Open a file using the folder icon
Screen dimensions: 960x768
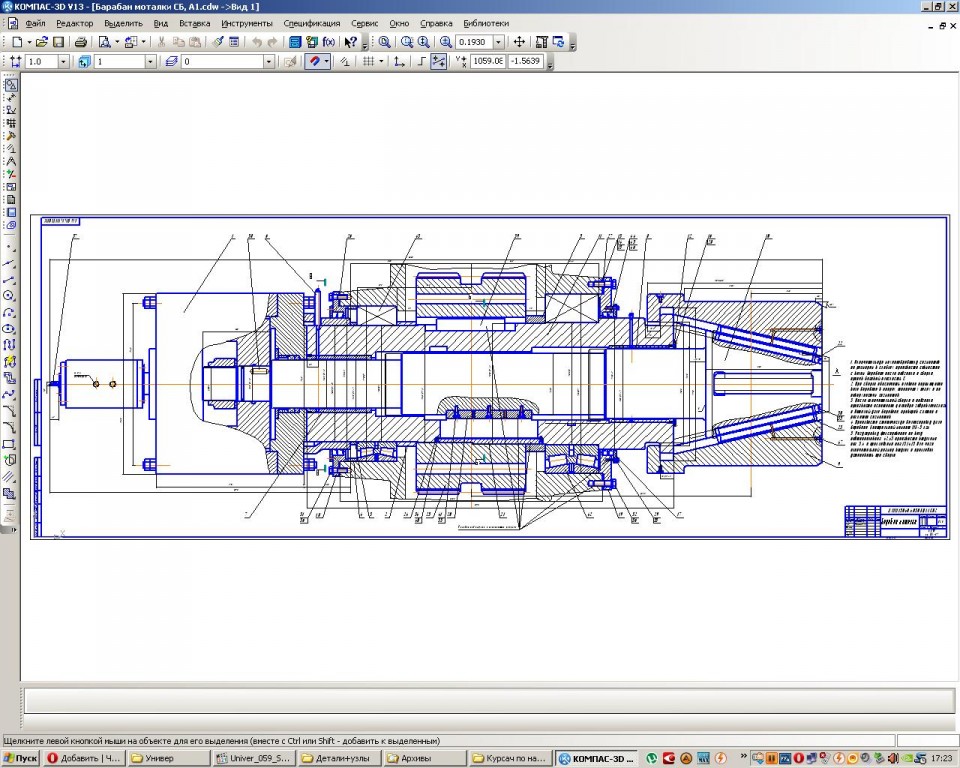[x=41, y=42]
